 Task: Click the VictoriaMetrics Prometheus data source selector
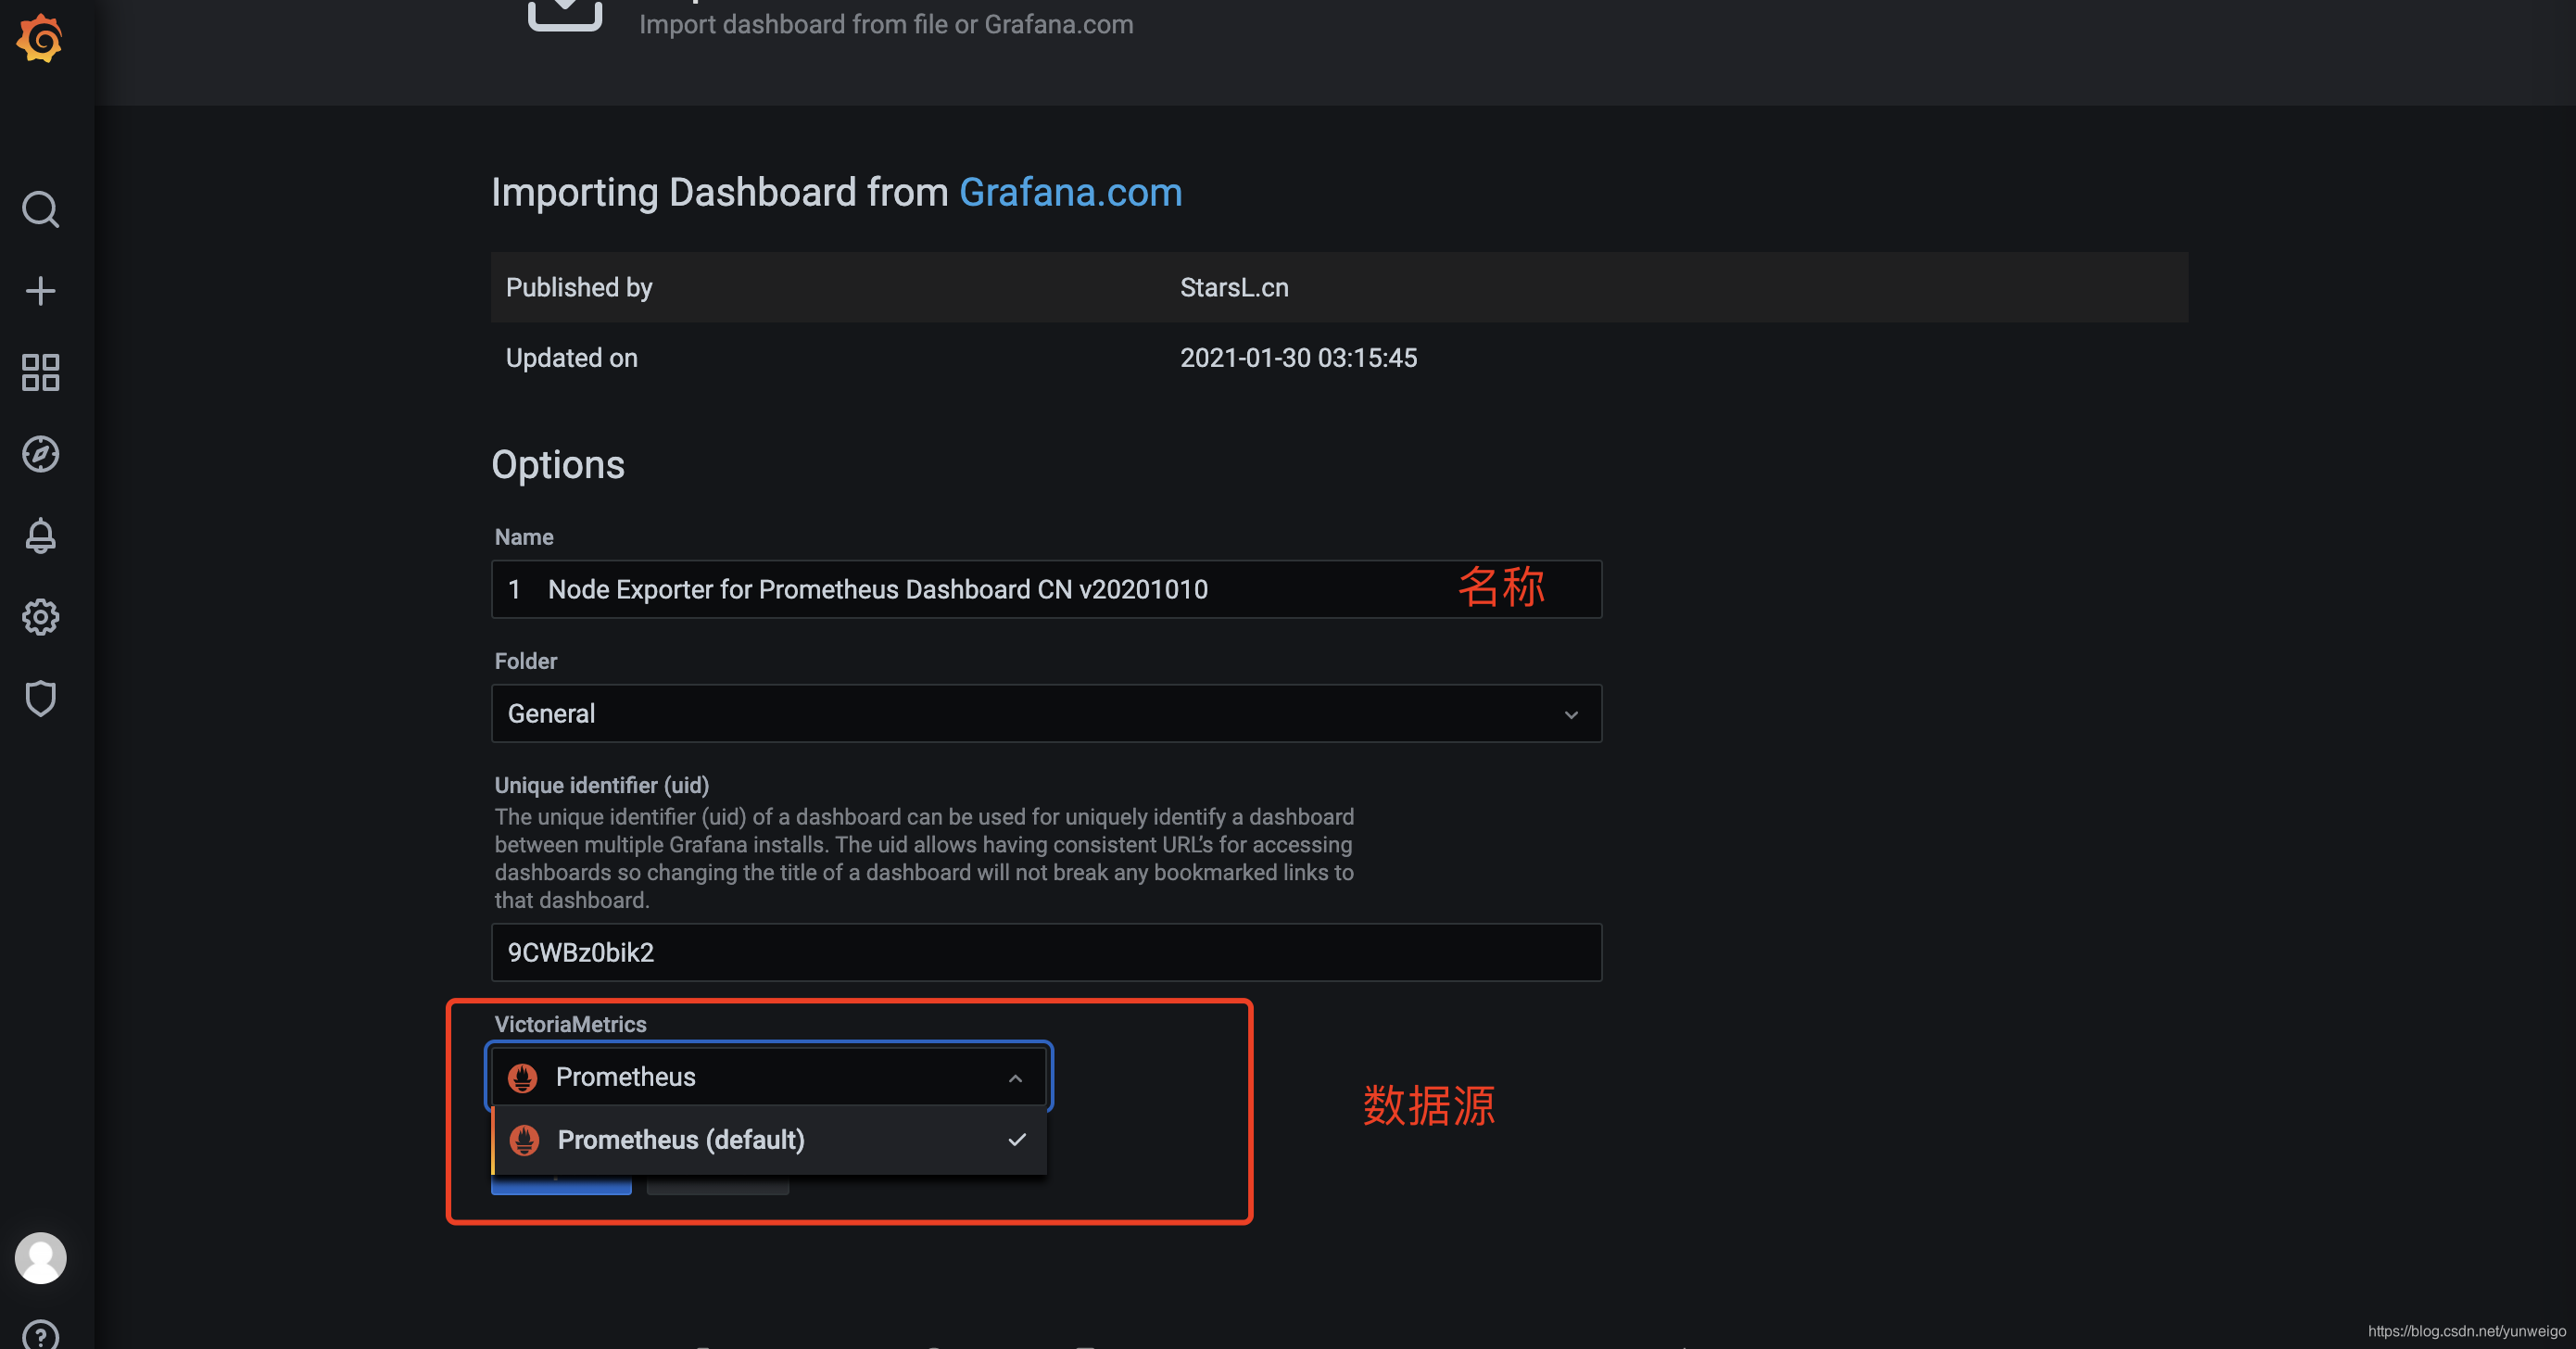pyautogui.click(x=768, y=1077)
